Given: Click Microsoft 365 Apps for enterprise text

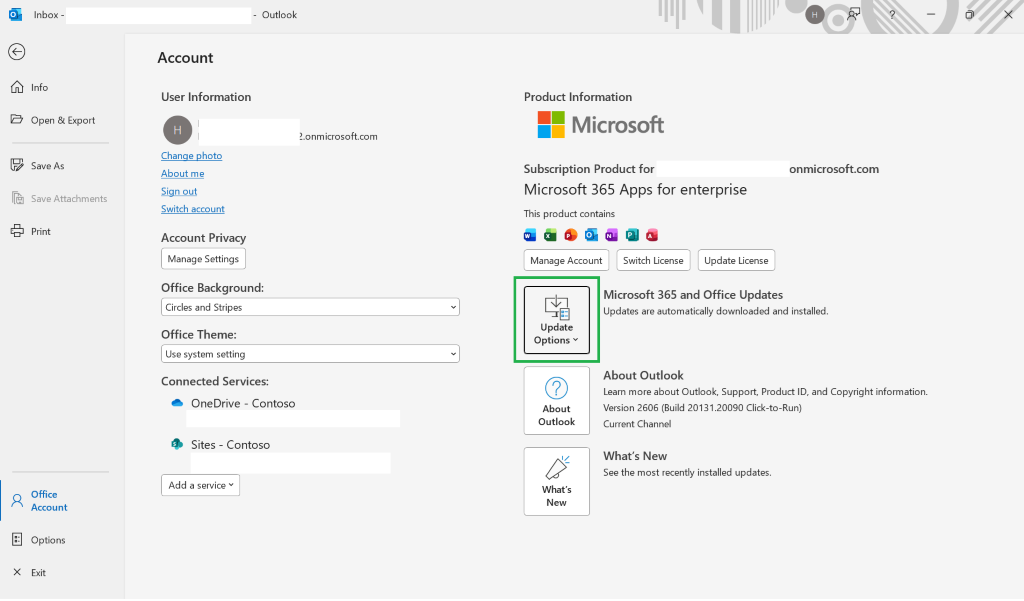Looking at the screenshot, I should point(635,189).
